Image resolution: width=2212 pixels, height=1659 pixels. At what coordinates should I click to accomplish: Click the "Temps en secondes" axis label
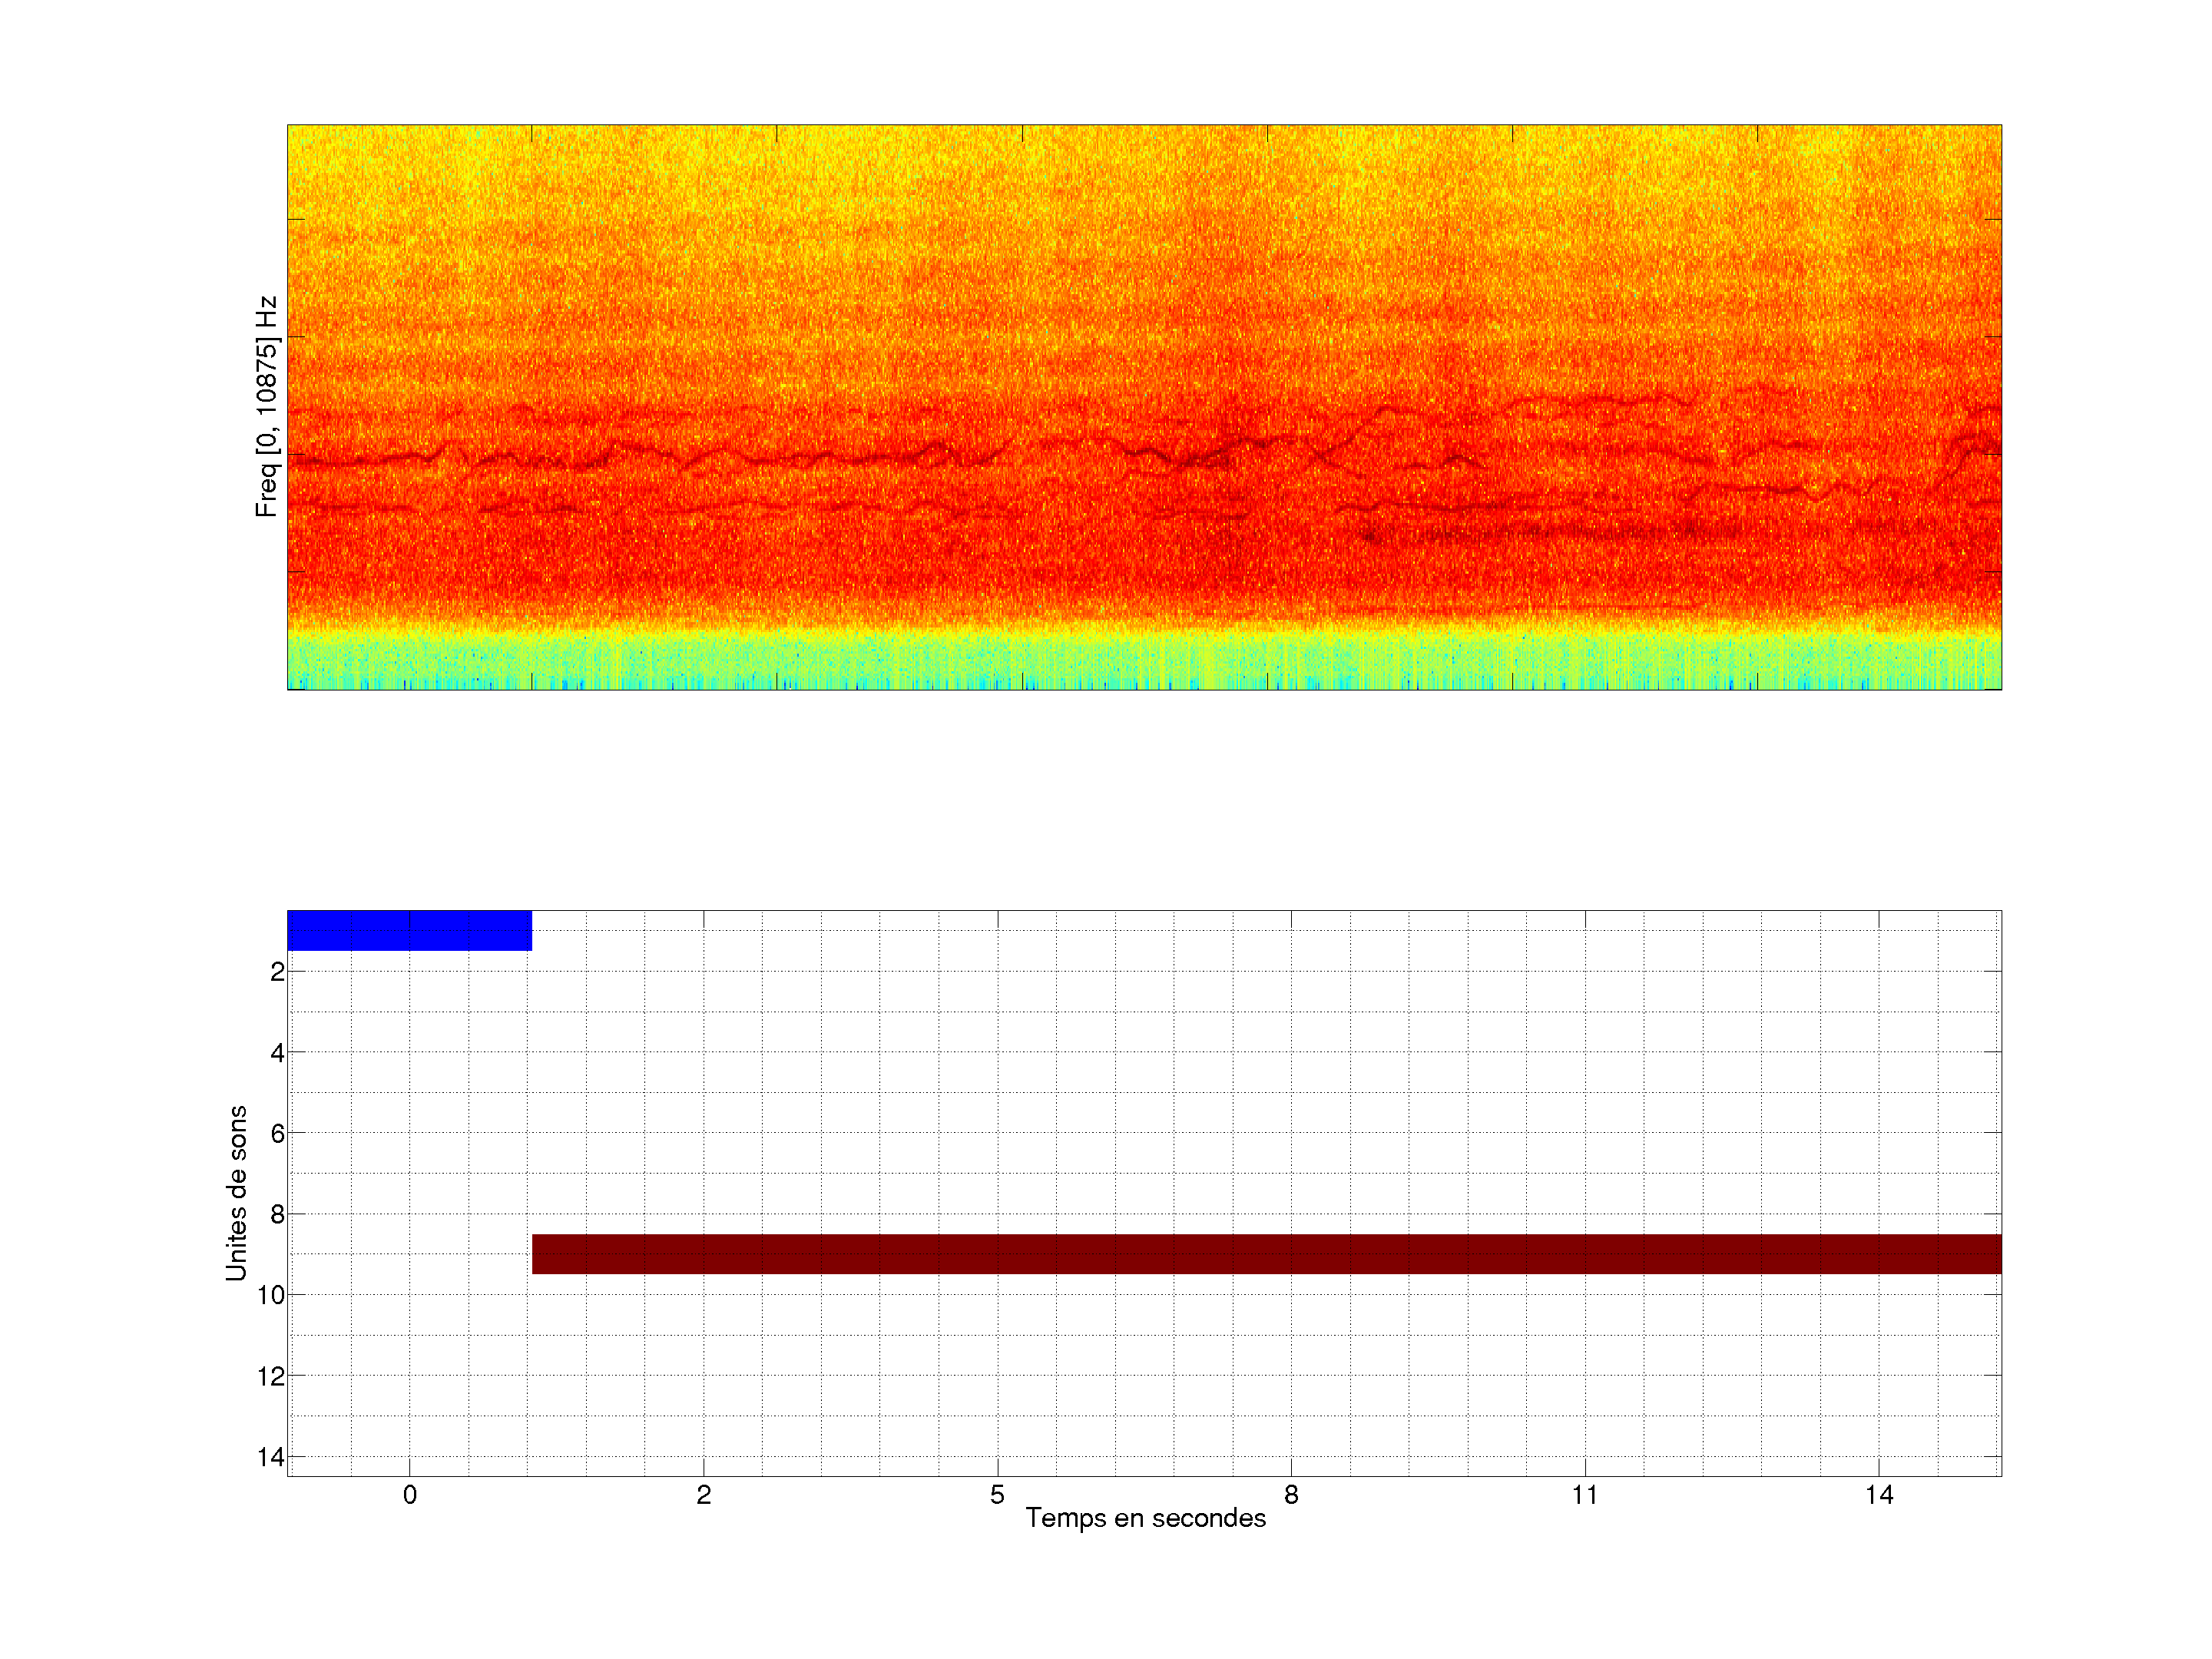tap(1145, 1518)
